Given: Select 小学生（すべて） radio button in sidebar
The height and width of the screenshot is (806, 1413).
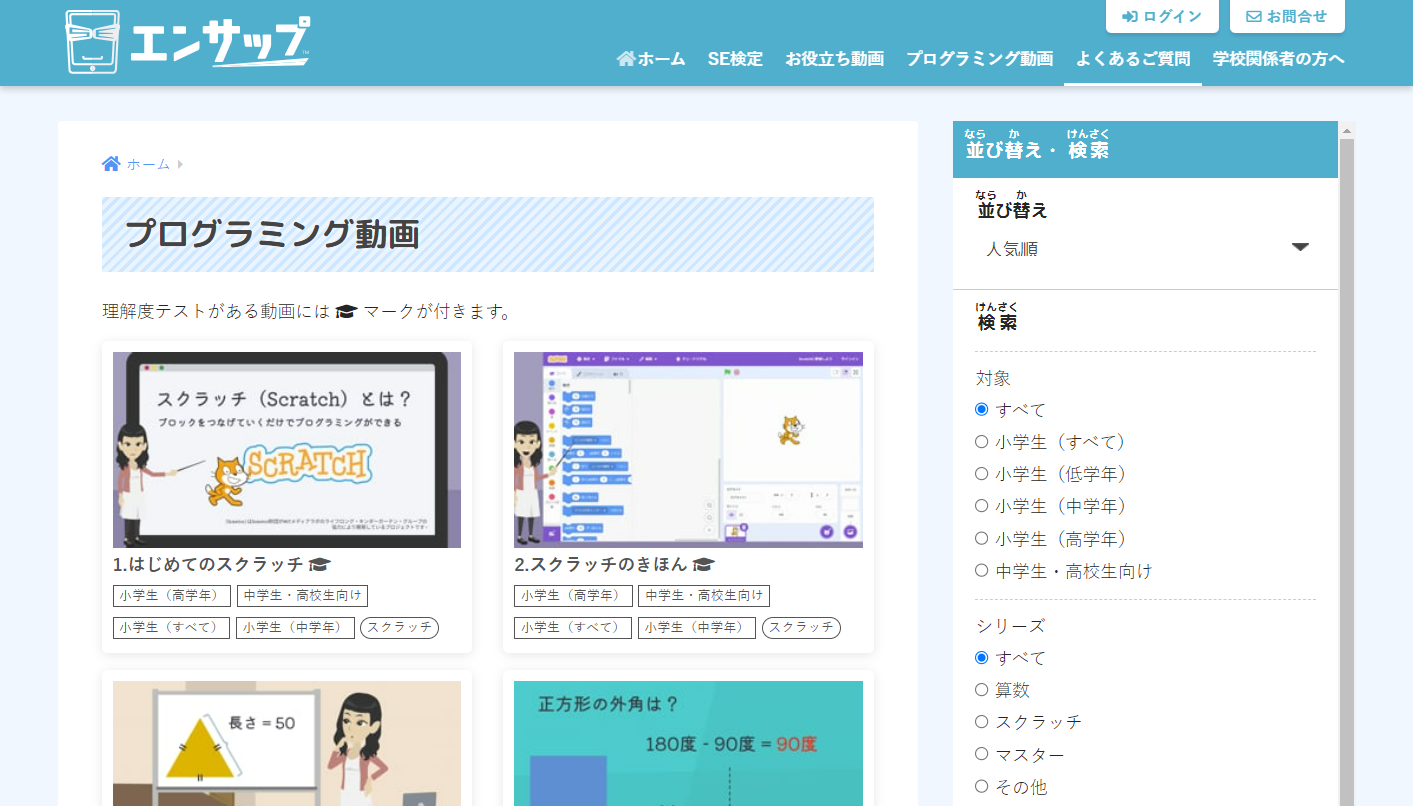Looking at the screenshot, I should click(x=982, y=441).
